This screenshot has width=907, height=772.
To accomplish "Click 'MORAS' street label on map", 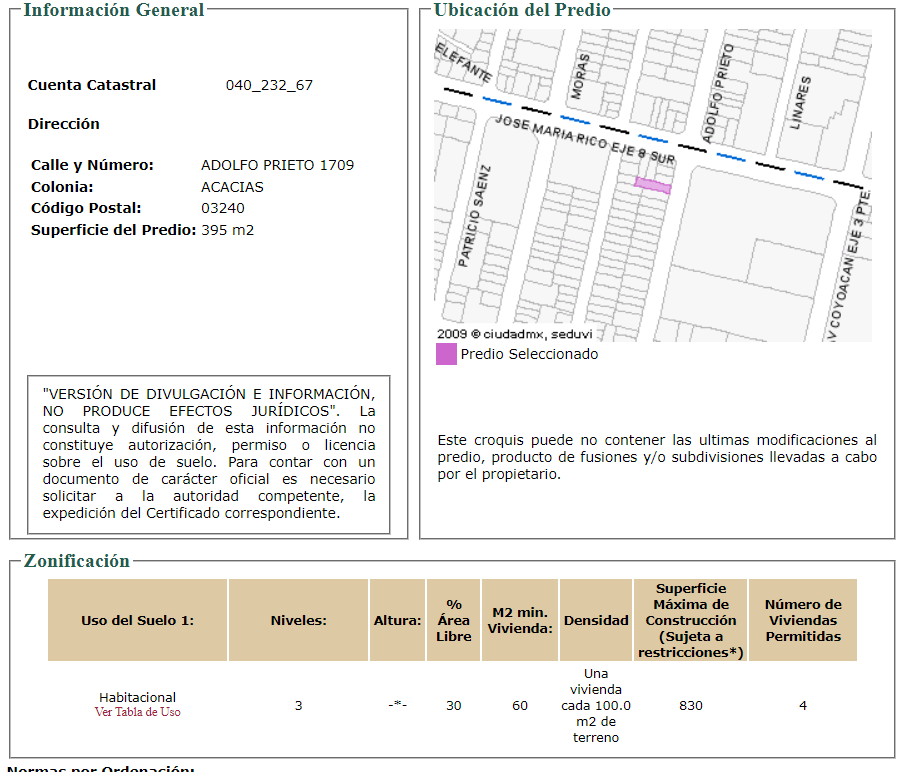I will point(580,76).
